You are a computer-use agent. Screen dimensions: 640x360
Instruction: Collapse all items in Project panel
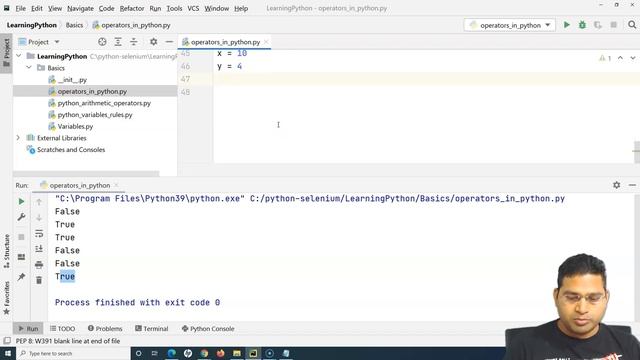(x=133, y=42)
